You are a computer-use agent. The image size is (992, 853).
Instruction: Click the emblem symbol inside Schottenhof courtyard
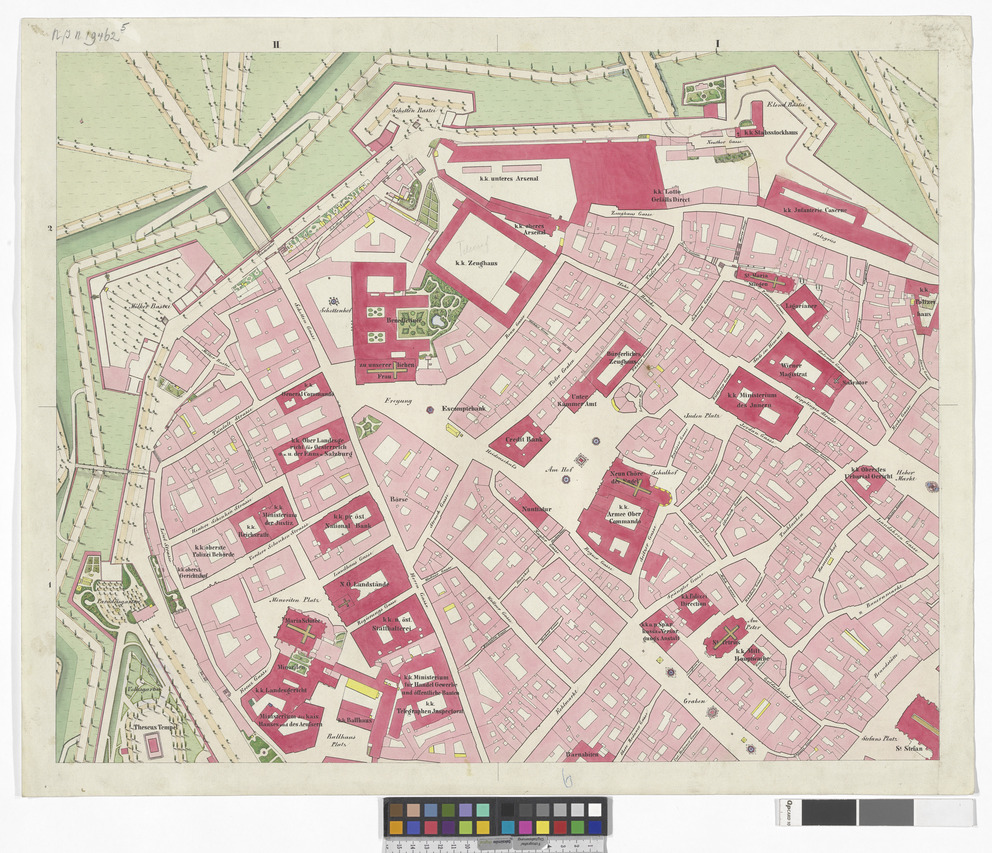click(x=337, y=299)
